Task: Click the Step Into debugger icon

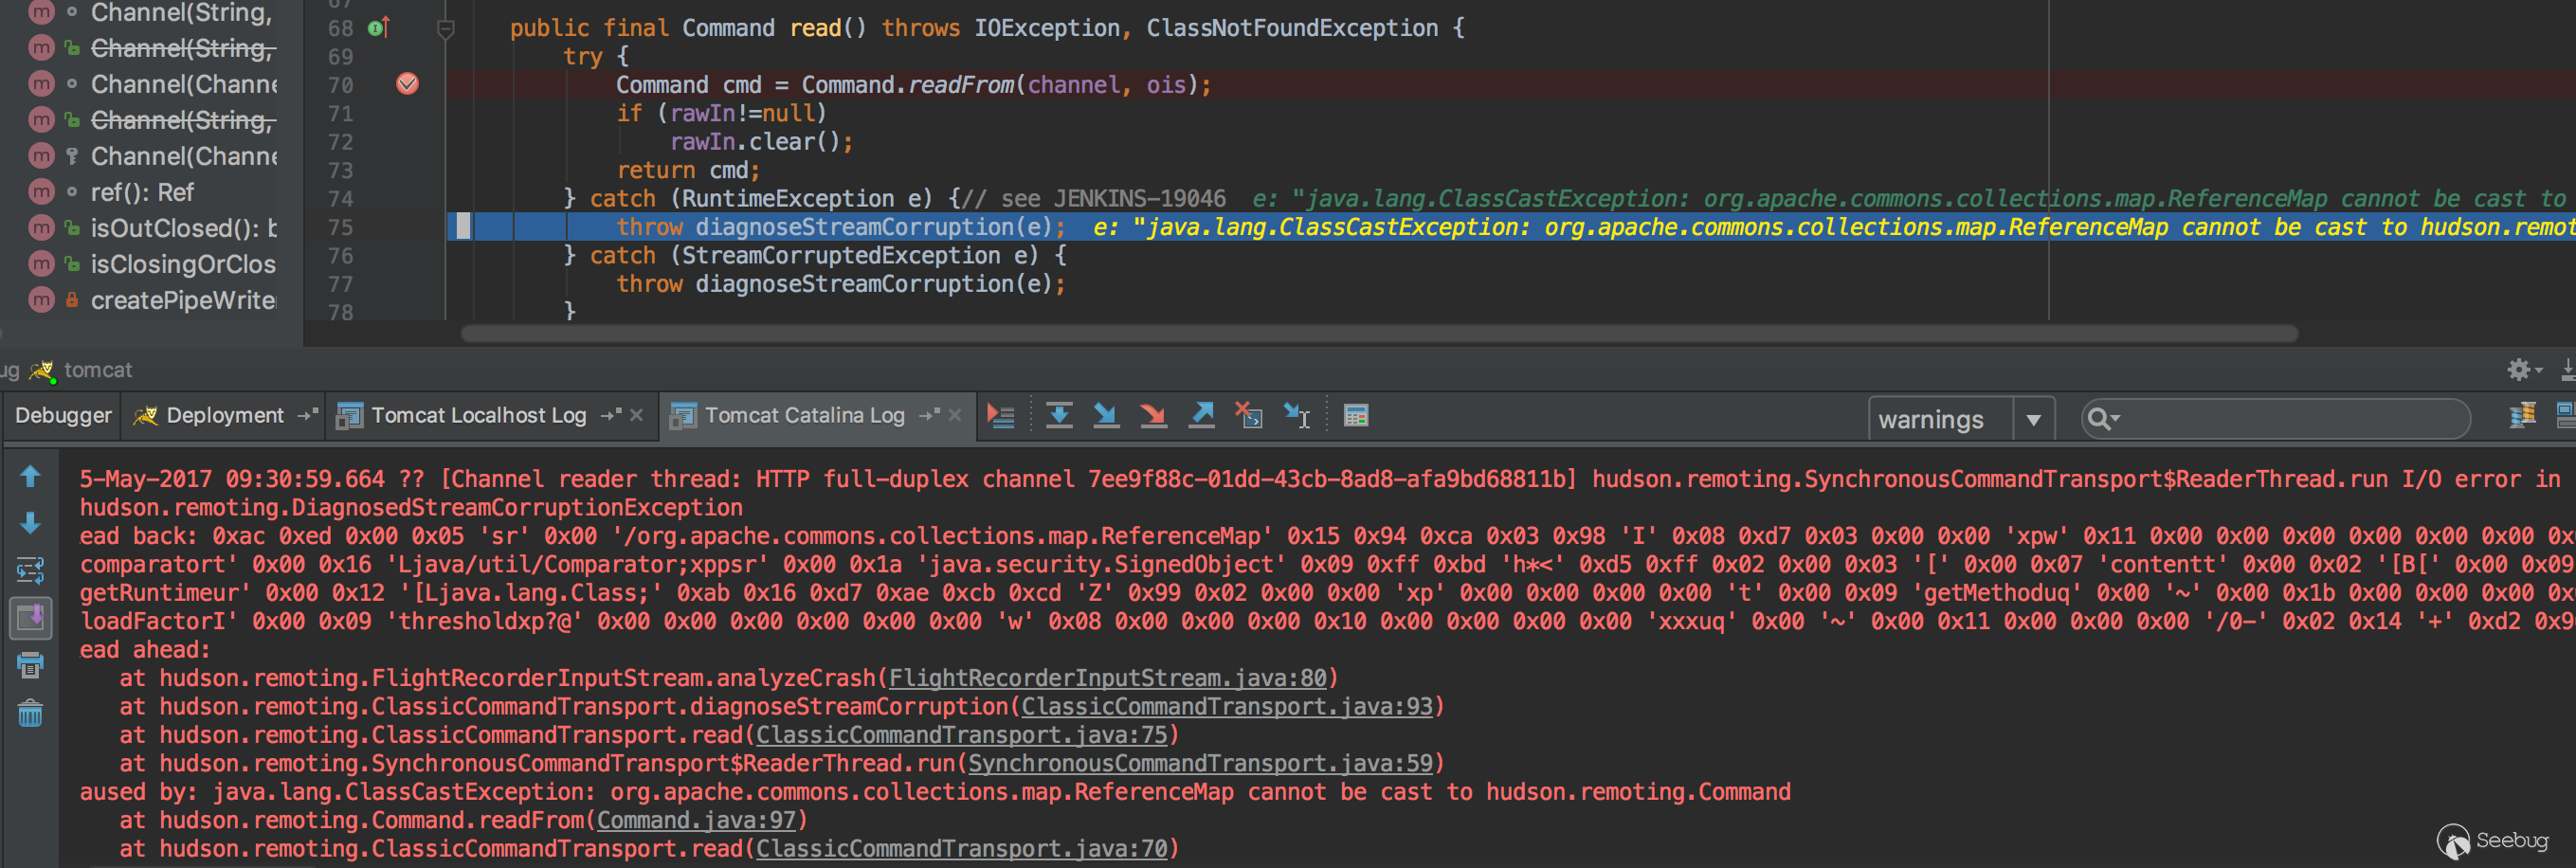Action: [1106, 415]
